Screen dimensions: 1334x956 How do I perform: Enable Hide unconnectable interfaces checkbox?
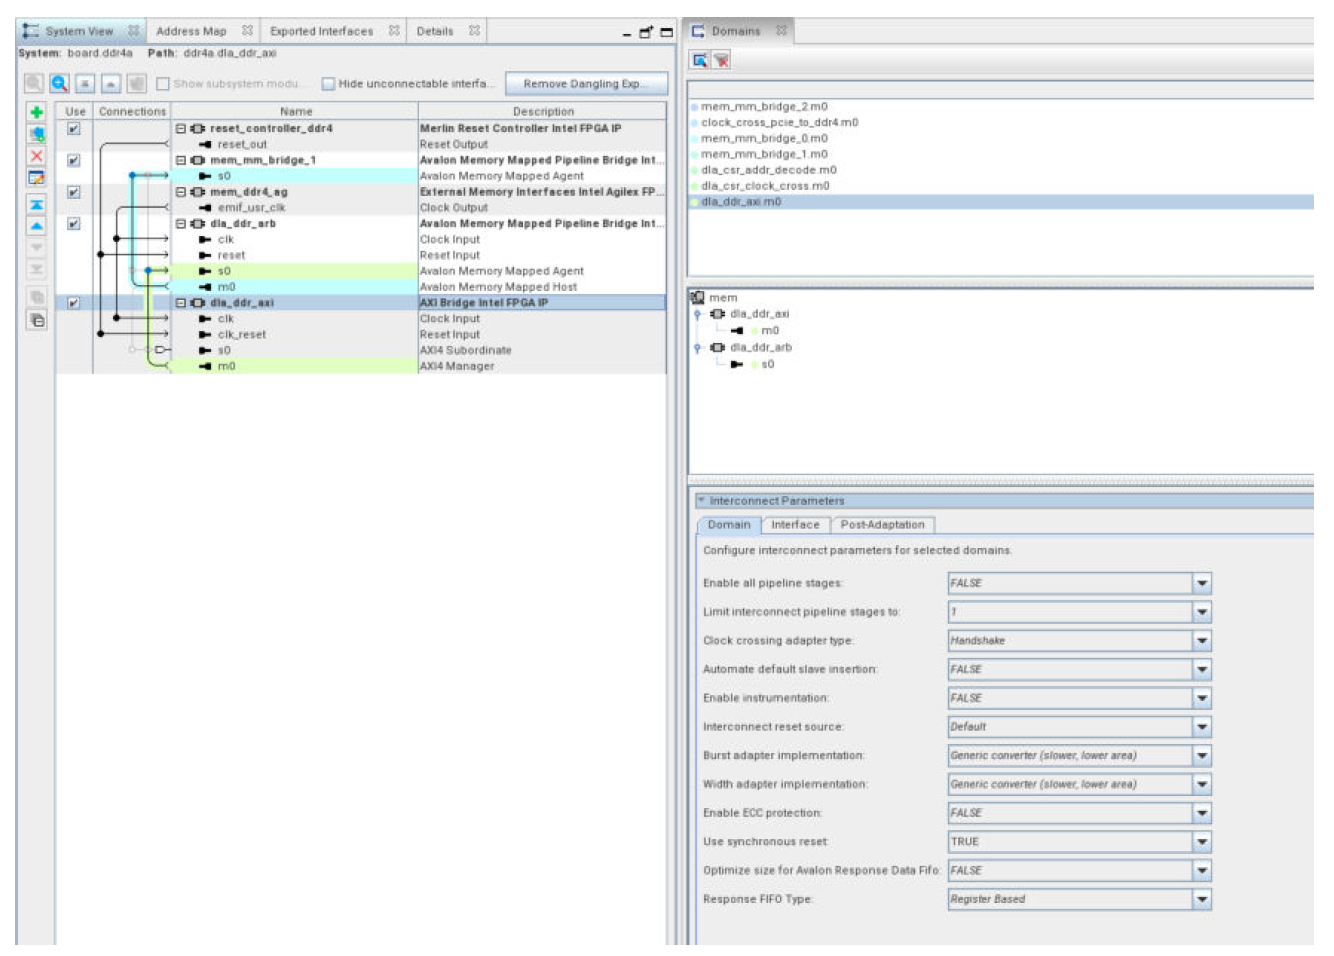pyautogui.click(x=328, y=84)
